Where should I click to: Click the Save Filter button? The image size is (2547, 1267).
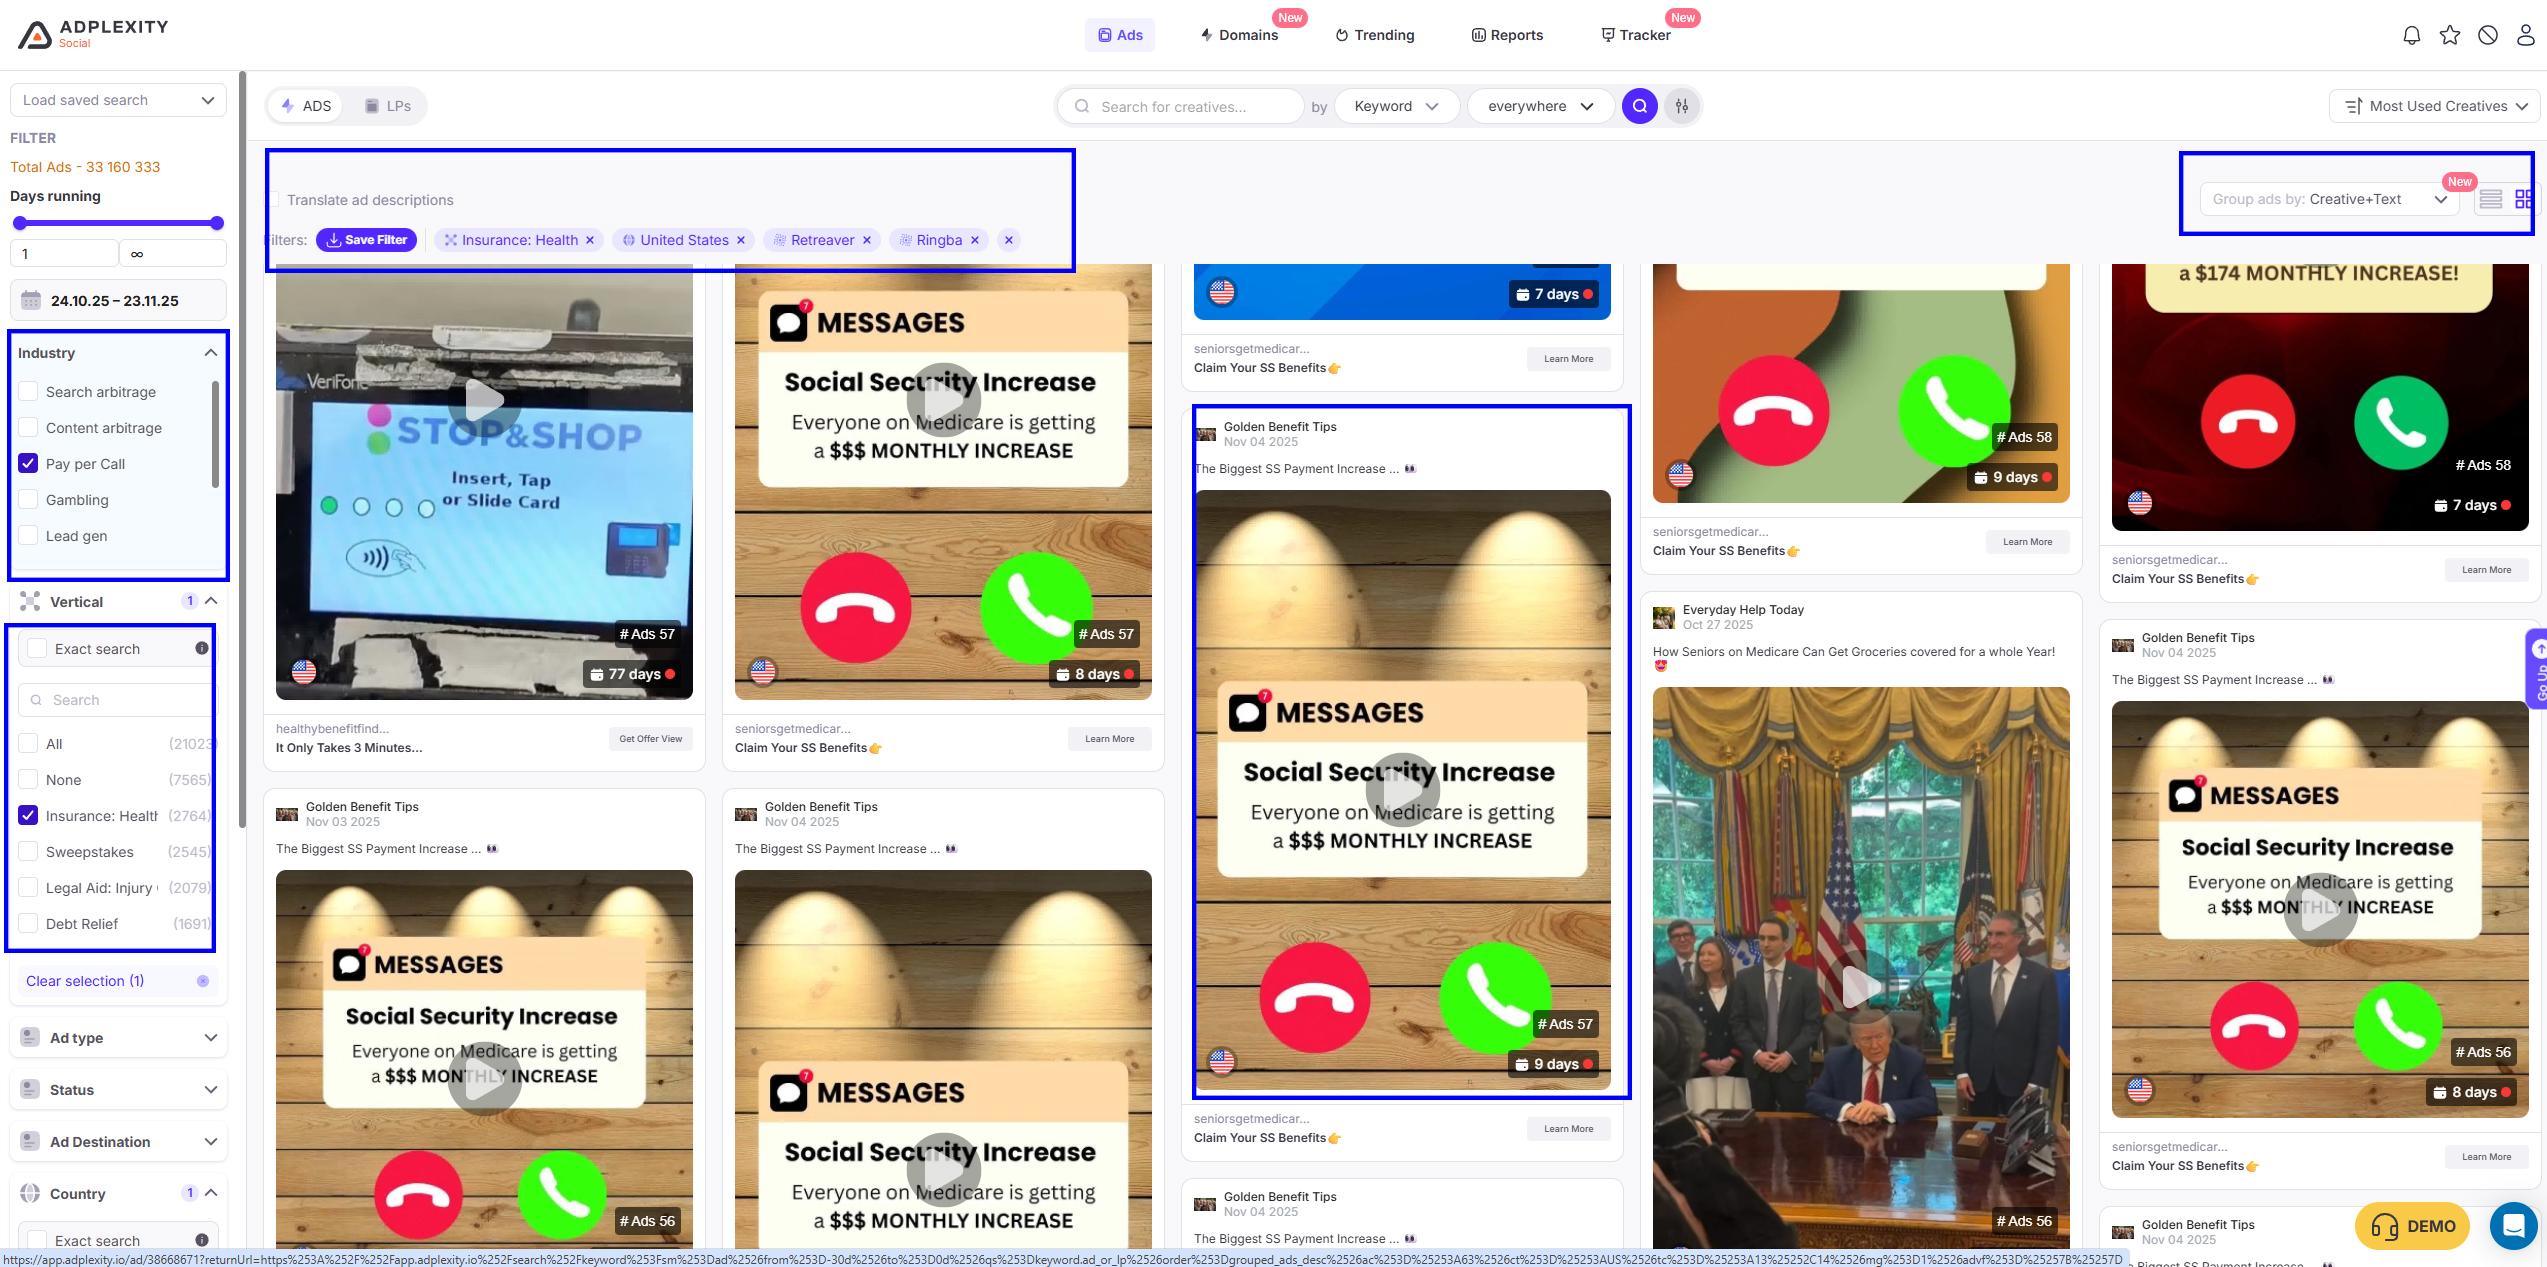pos(366,240)
